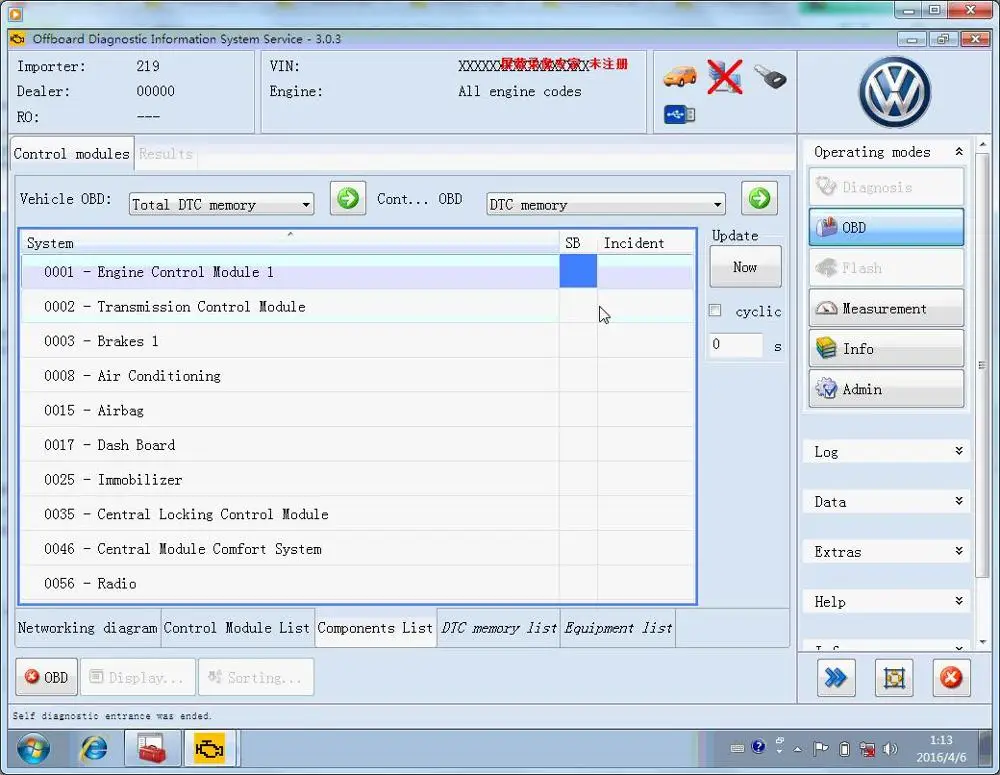Open the Admin operating mode
This screenshot has height=775, width=1000.
(886, 388)
